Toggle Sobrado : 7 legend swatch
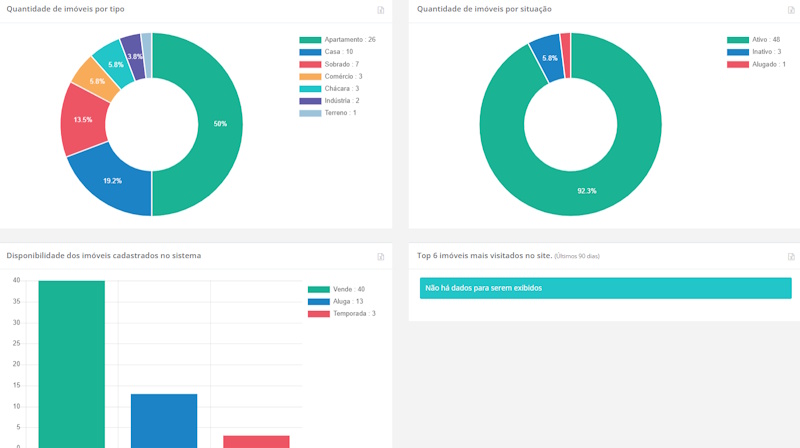 310,64
